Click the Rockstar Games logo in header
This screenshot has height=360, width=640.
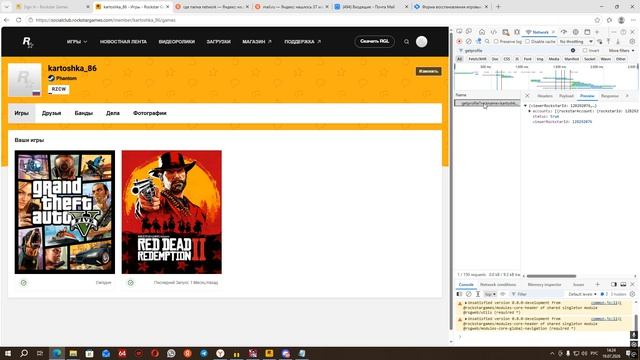tap(27, 42)
